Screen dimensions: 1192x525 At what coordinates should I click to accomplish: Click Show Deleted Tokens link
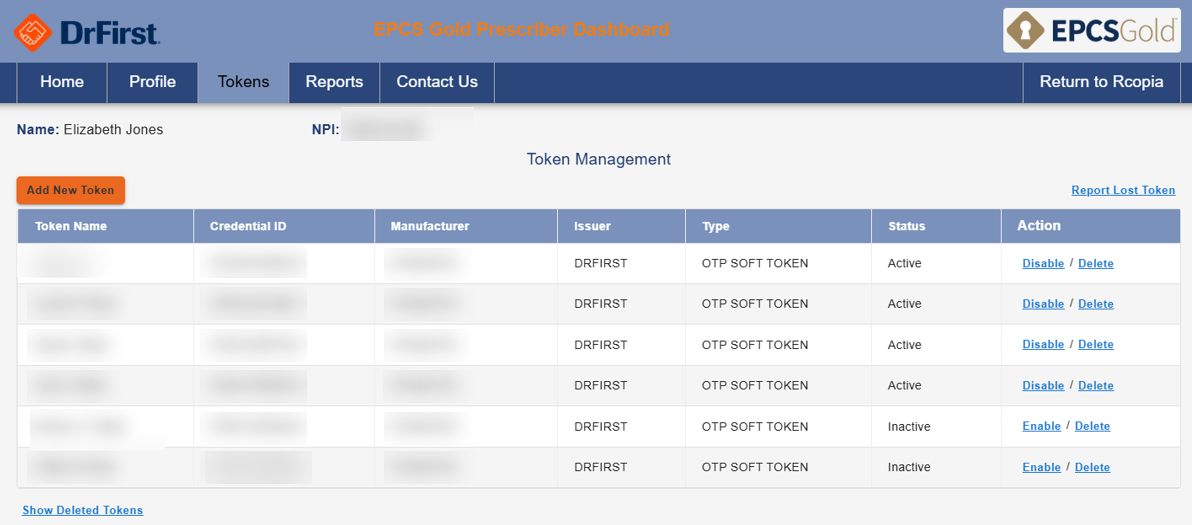[x=83, y=511]
